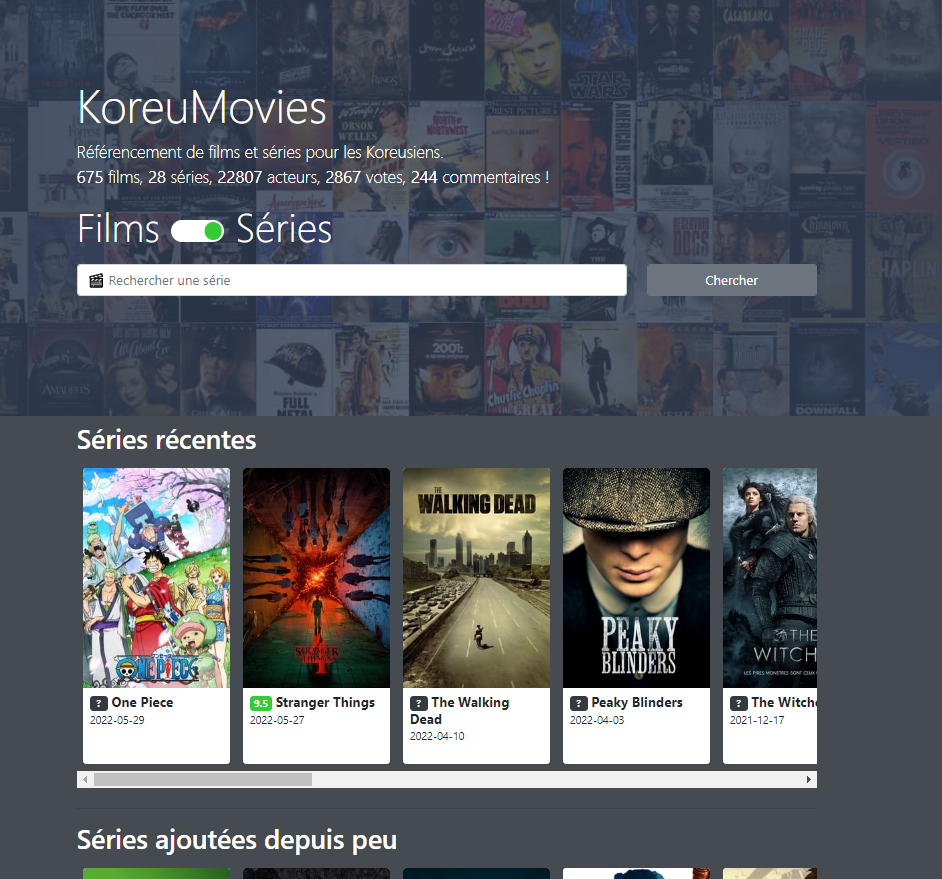This screenshot has height=879, width=942.
Task: Select The Walking Dead poster image
Action: click(x=476, y=578)
